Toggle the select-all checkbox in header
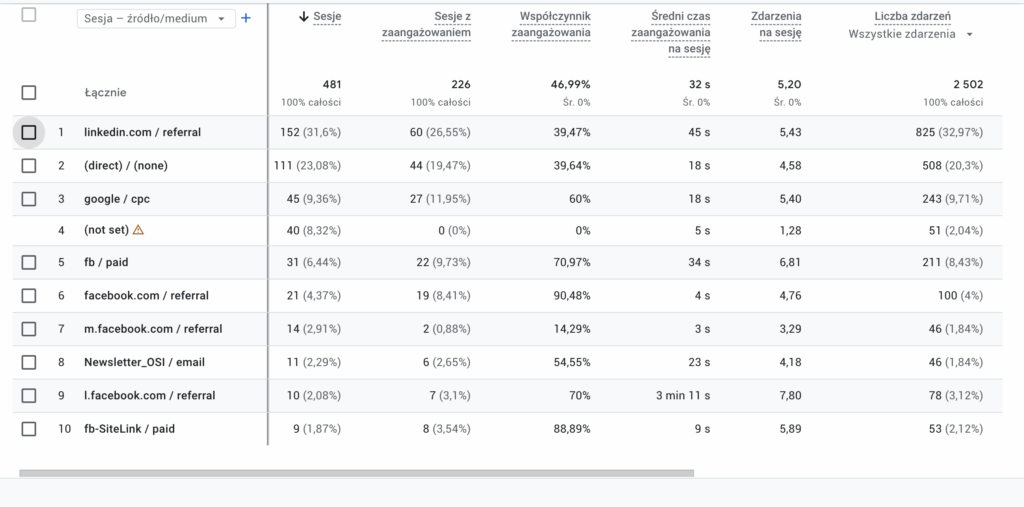This screenshot has width=1024, height=507. pos(29,15)
